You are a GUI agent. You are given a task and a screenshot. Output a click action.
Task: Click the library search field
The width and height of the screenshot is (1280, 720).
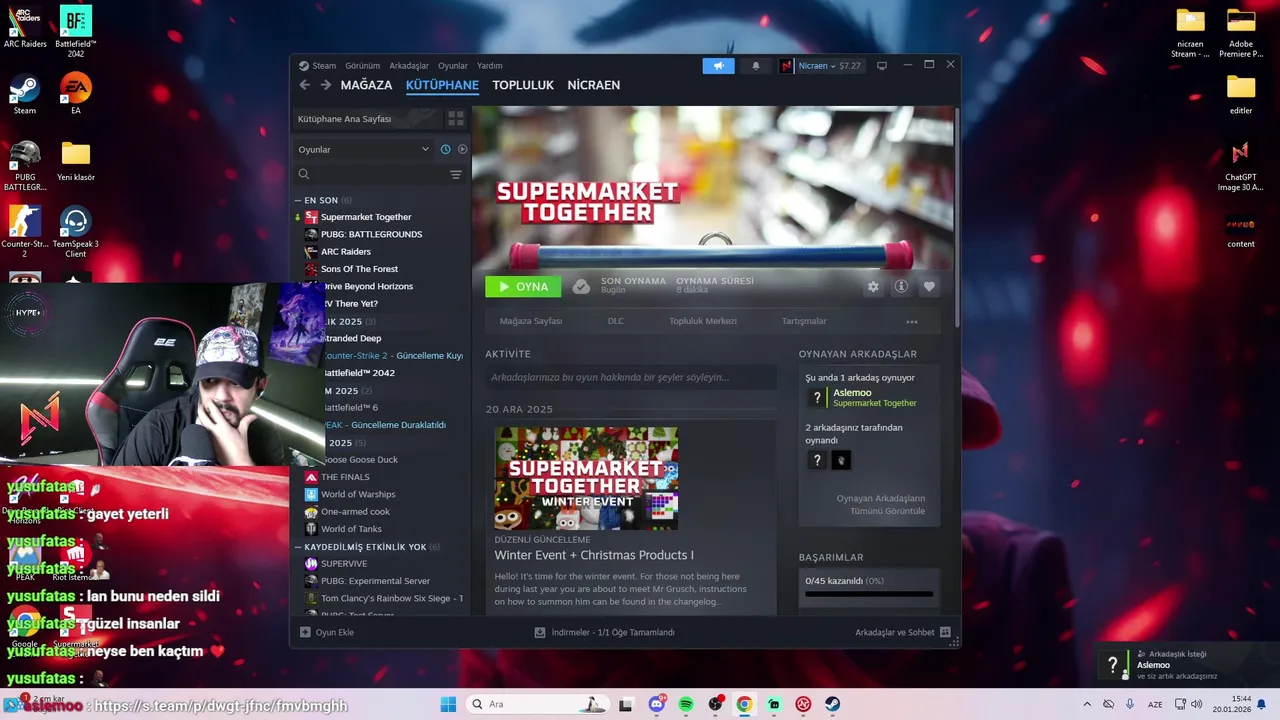coord(370,174)
